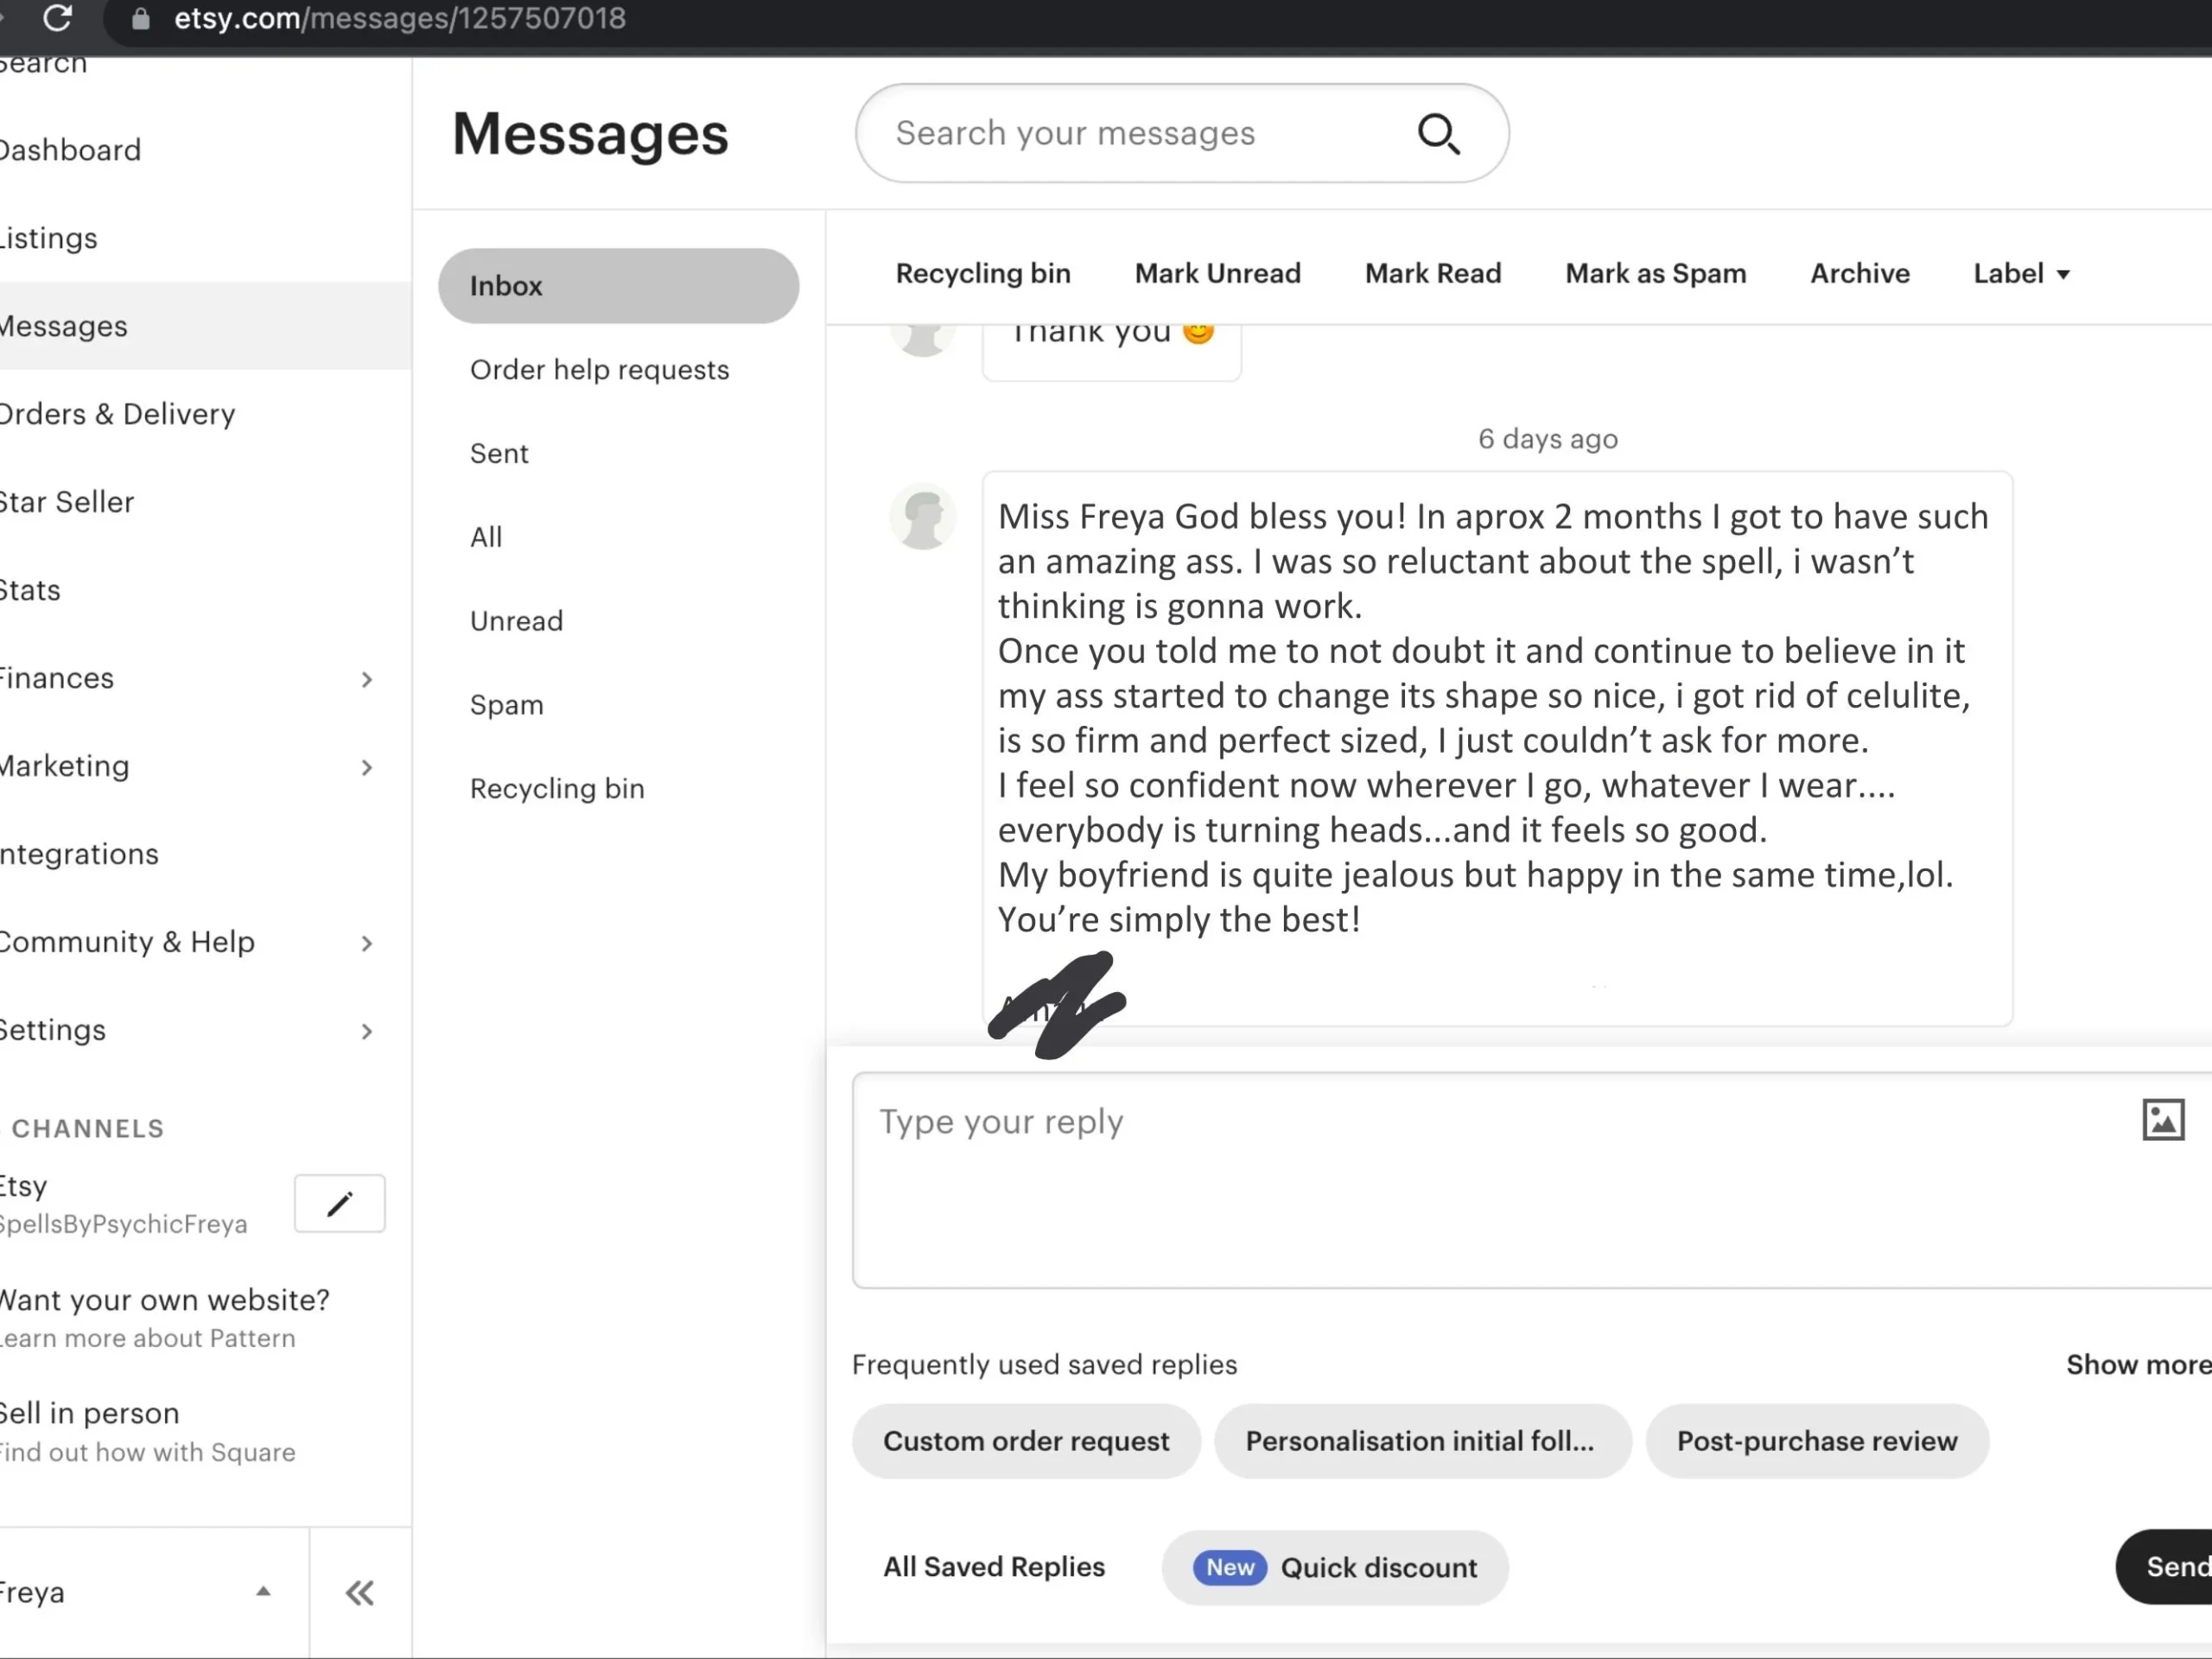This screenshot has height=1659, width=2212.
Task: Select the Inbox folder
Action: click(618, 286)
